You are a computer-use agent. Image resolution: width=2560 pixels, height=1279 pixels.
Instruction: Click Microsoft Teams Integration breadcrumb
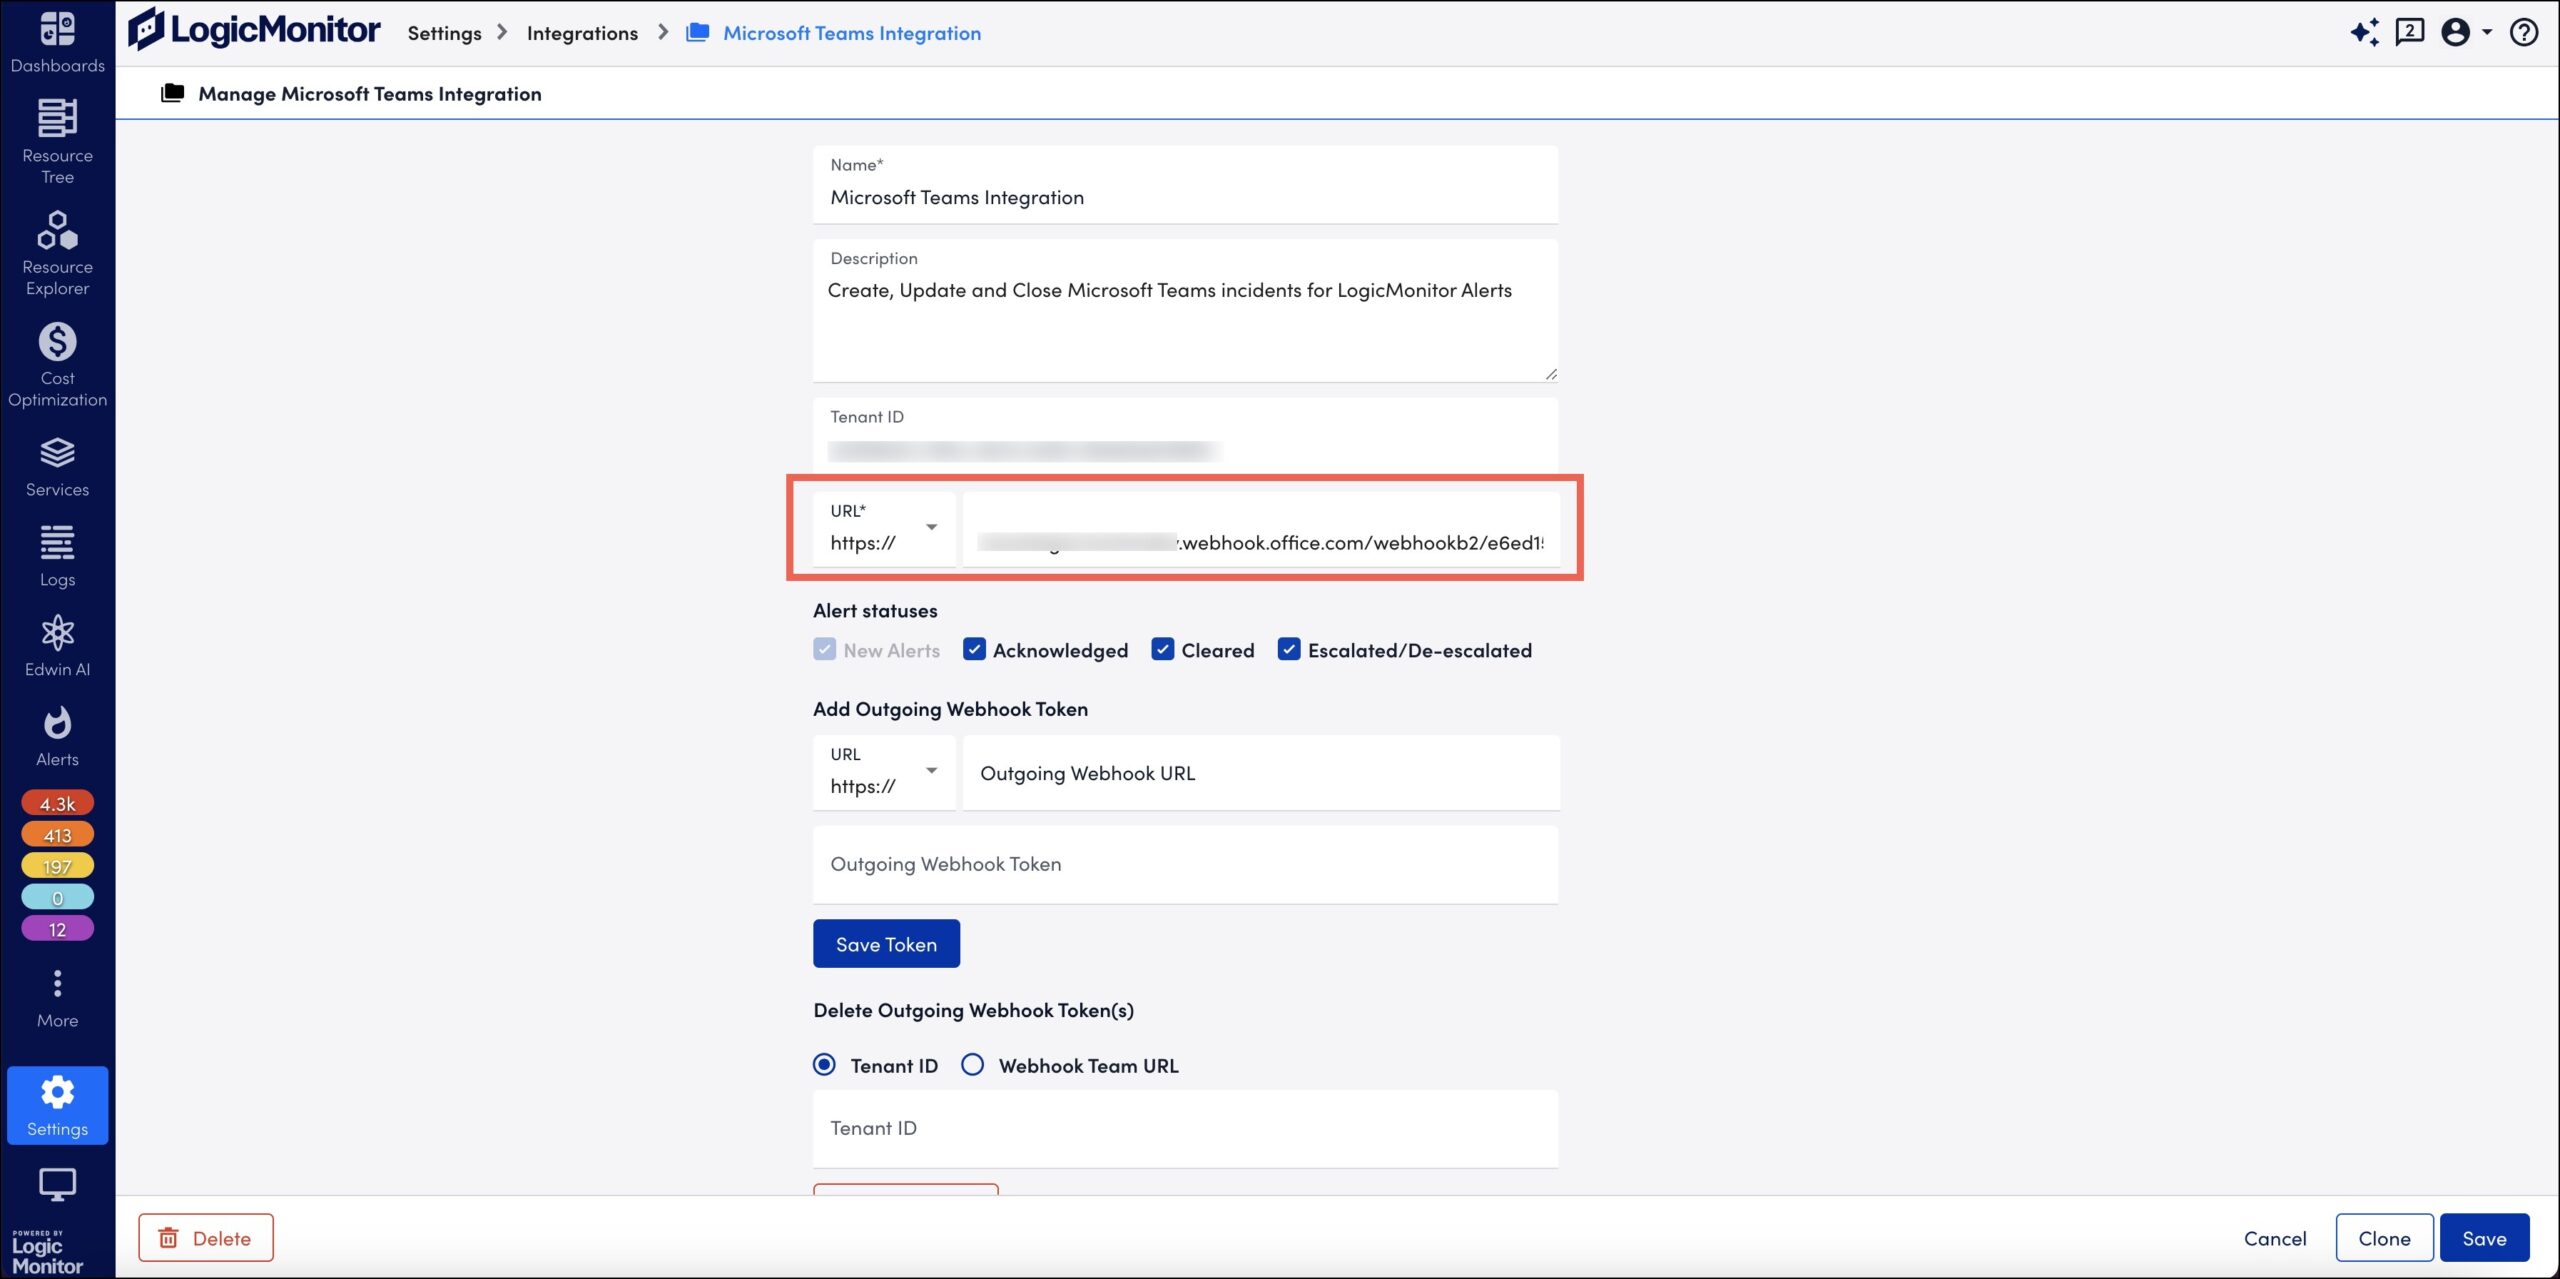coord(852,33)
